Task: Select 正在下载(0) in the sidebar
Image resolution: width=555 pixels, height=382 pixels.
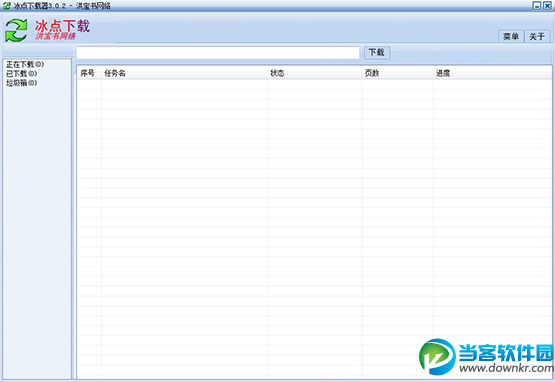Action: click(x=25, y=64)
